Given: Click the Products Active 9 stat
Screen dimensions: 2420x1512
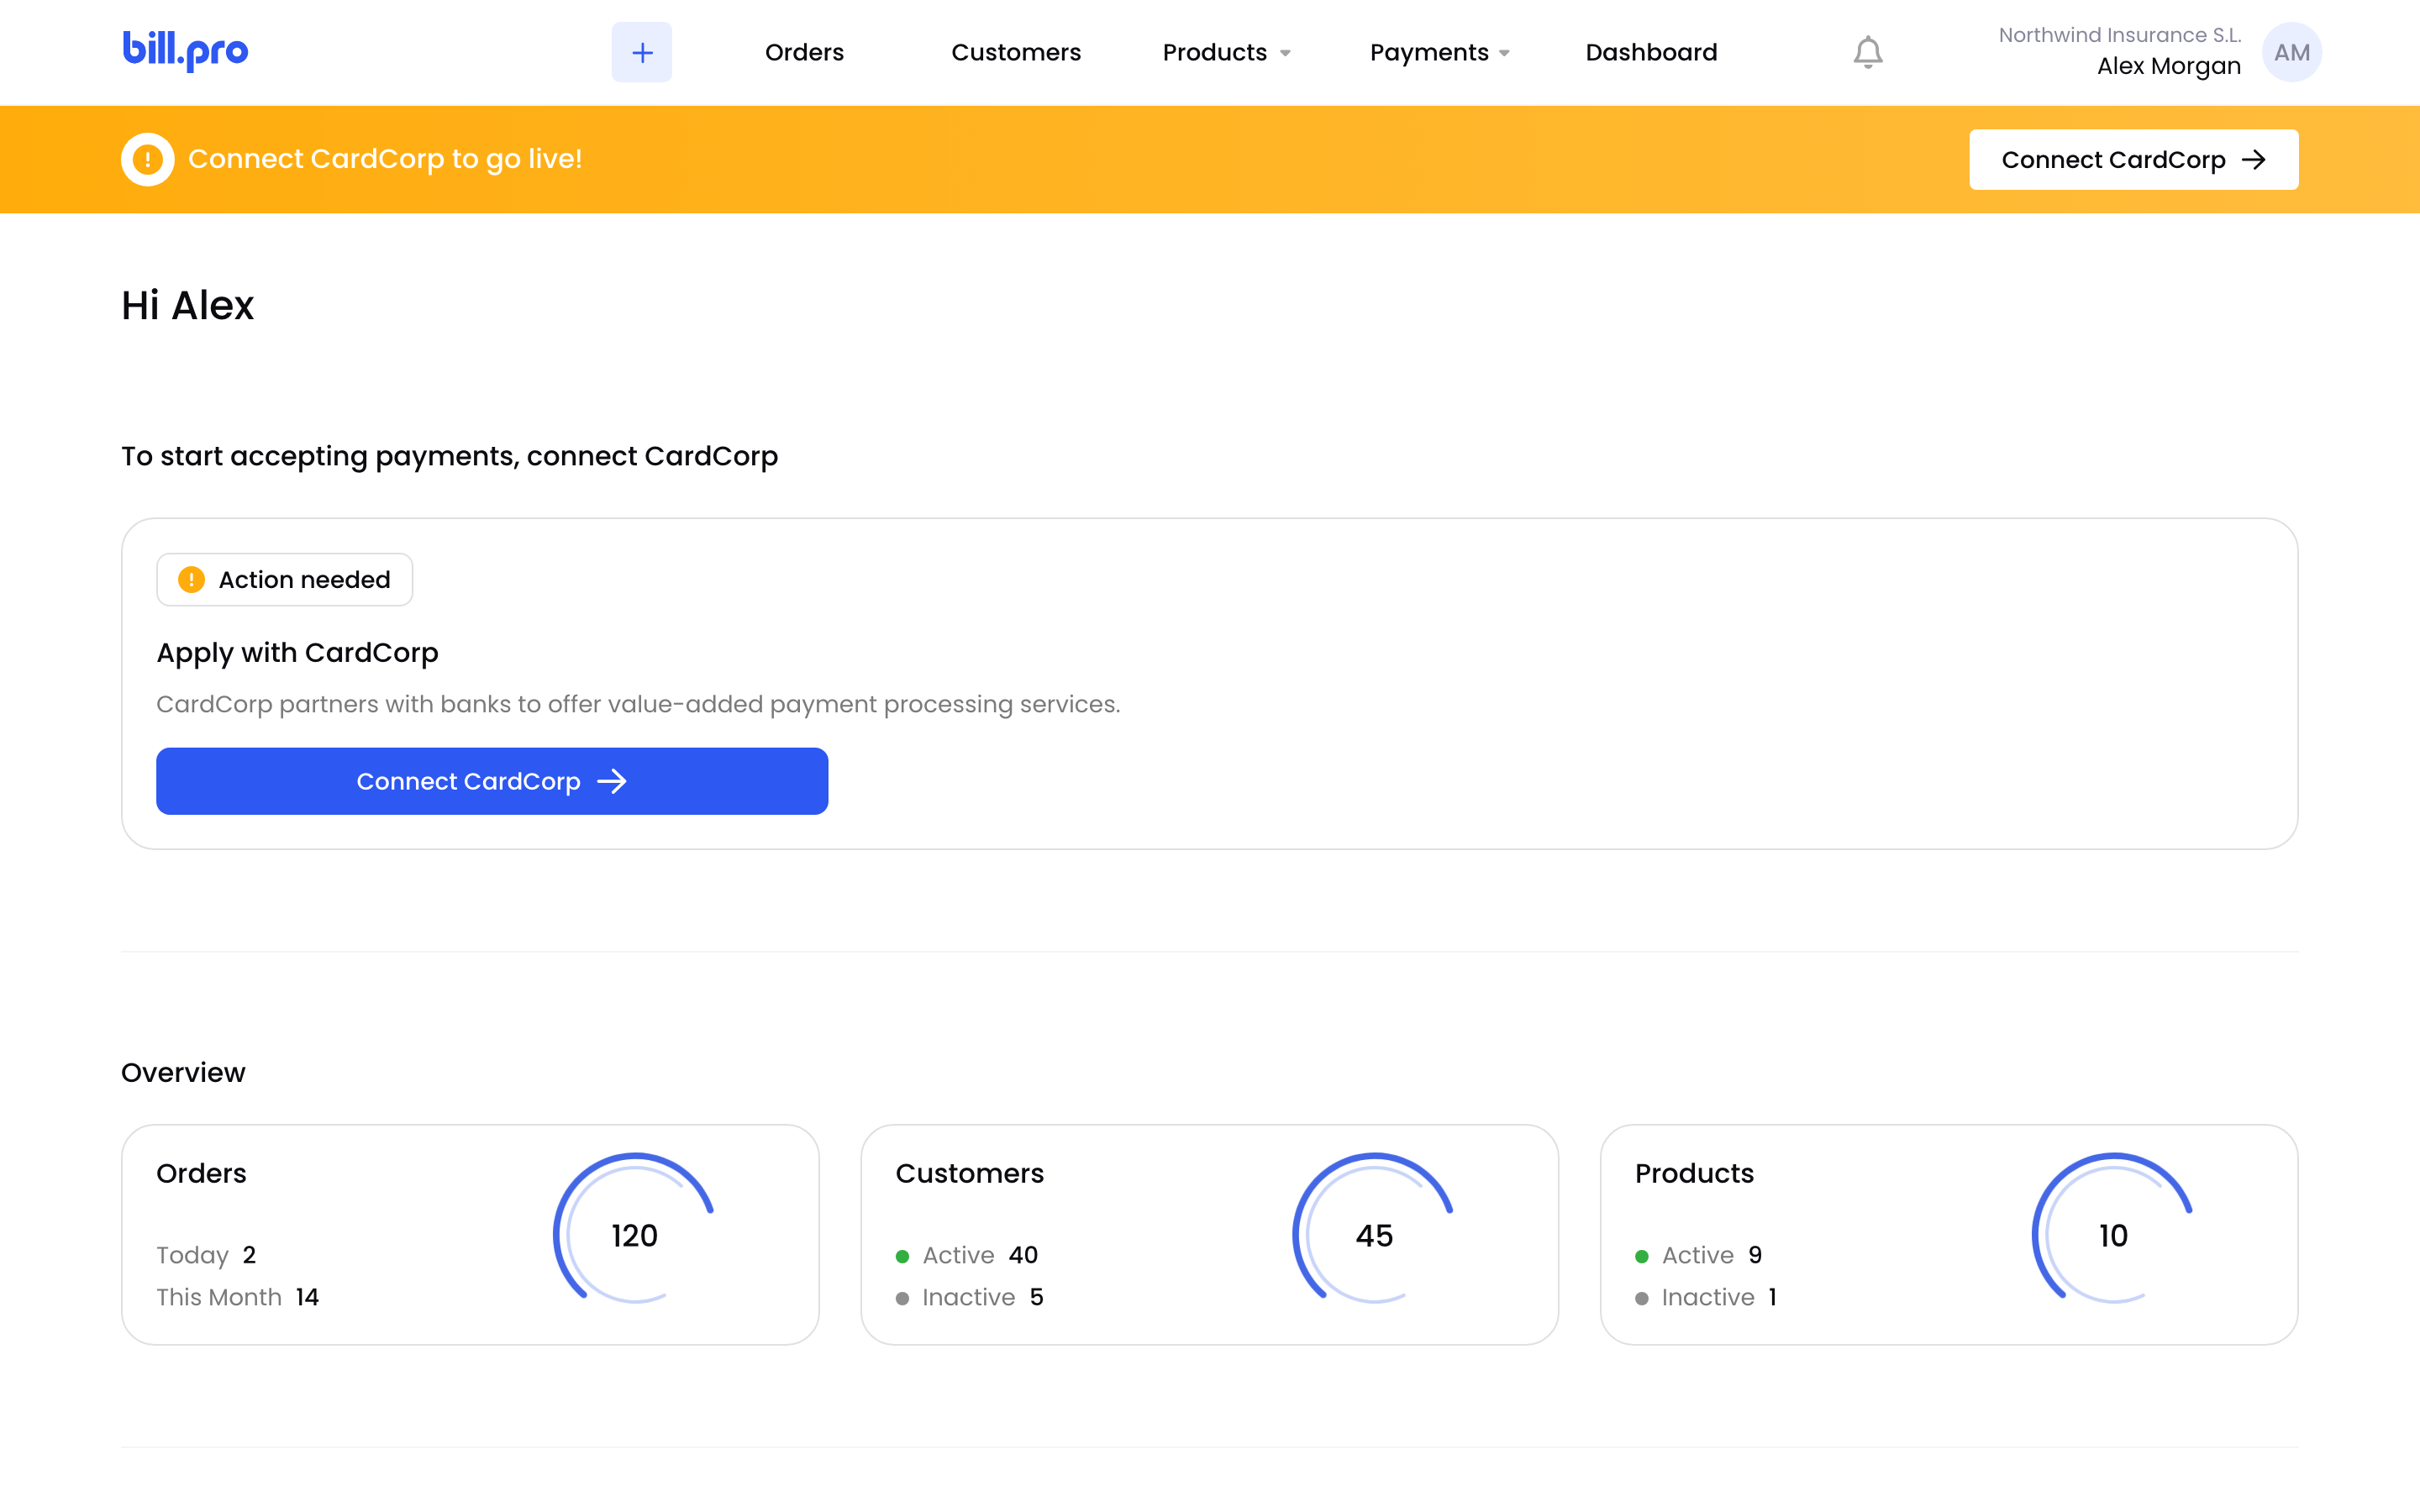Looking at the screenshot, I should pos(1698,1255).
